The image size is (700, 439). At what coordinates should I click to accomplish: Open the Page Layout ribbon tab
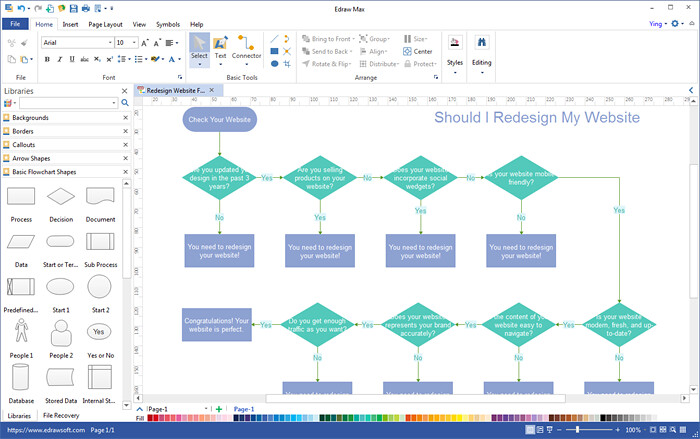click(104, 23)
